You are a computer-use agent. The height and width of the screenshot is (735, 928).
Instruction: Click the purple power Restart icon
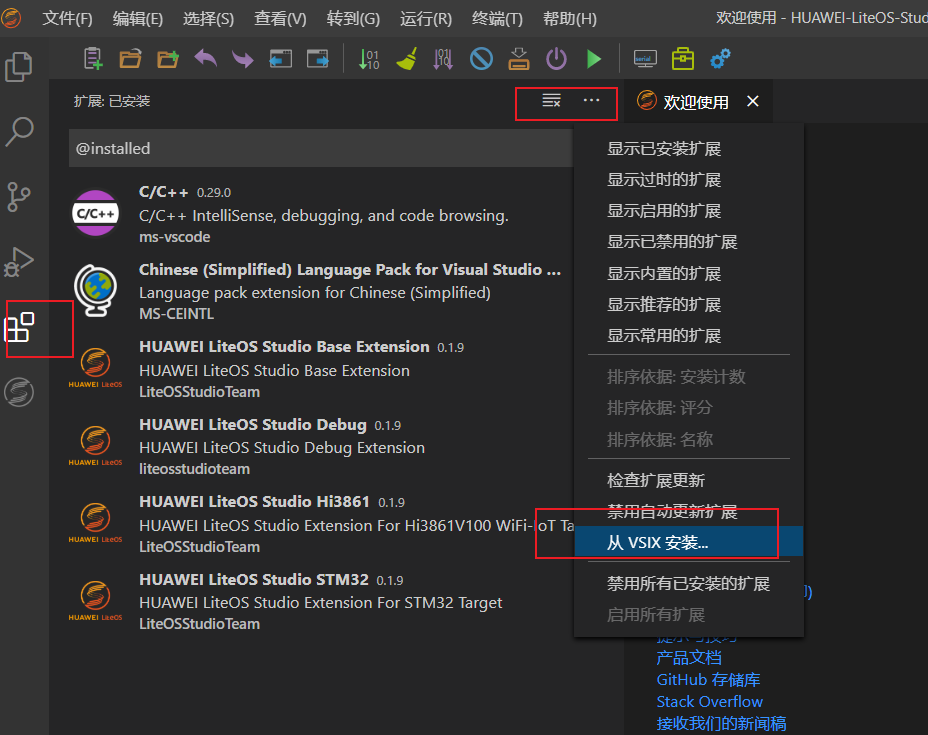(x=556, y=59)
